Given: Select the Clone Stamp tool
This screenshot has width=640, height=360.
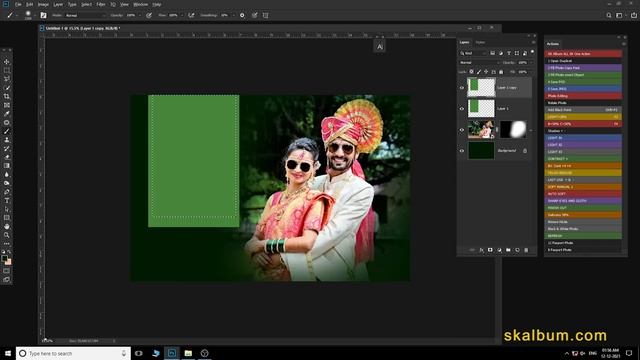Looking at the screenshot, I should tap(7, 140).
